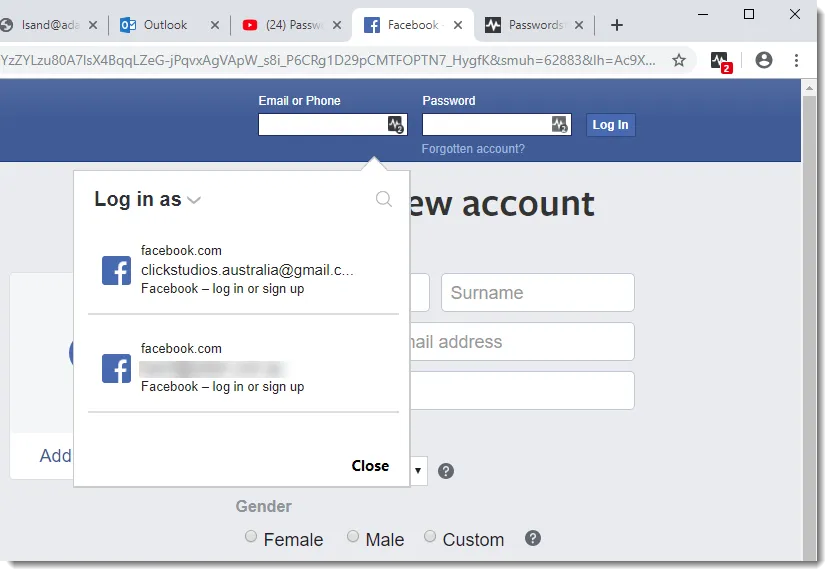This screenshot has height=576, width=832.
Task: Close the Facebook tab
Action: point(458,25)
